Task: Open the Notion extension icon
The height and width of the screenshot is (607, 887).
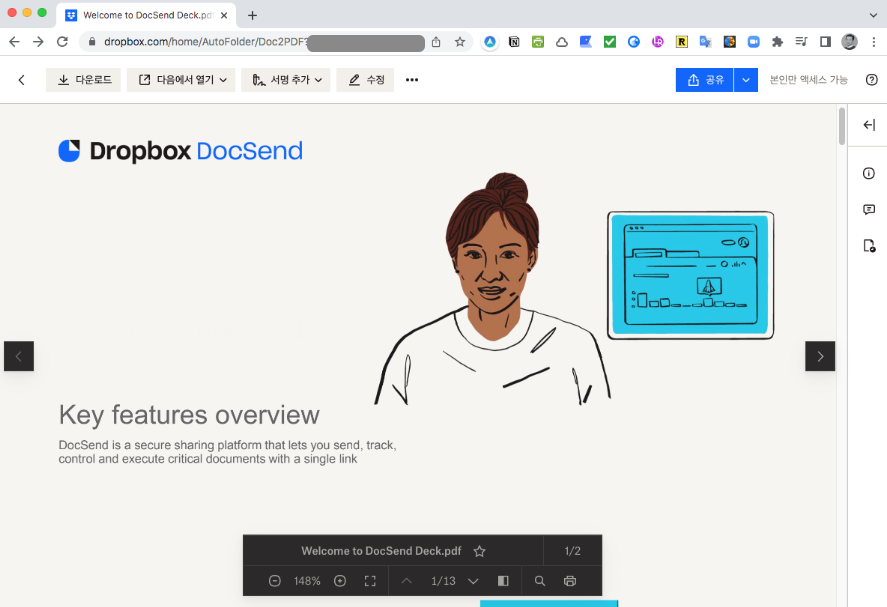Action: [514, 42]
